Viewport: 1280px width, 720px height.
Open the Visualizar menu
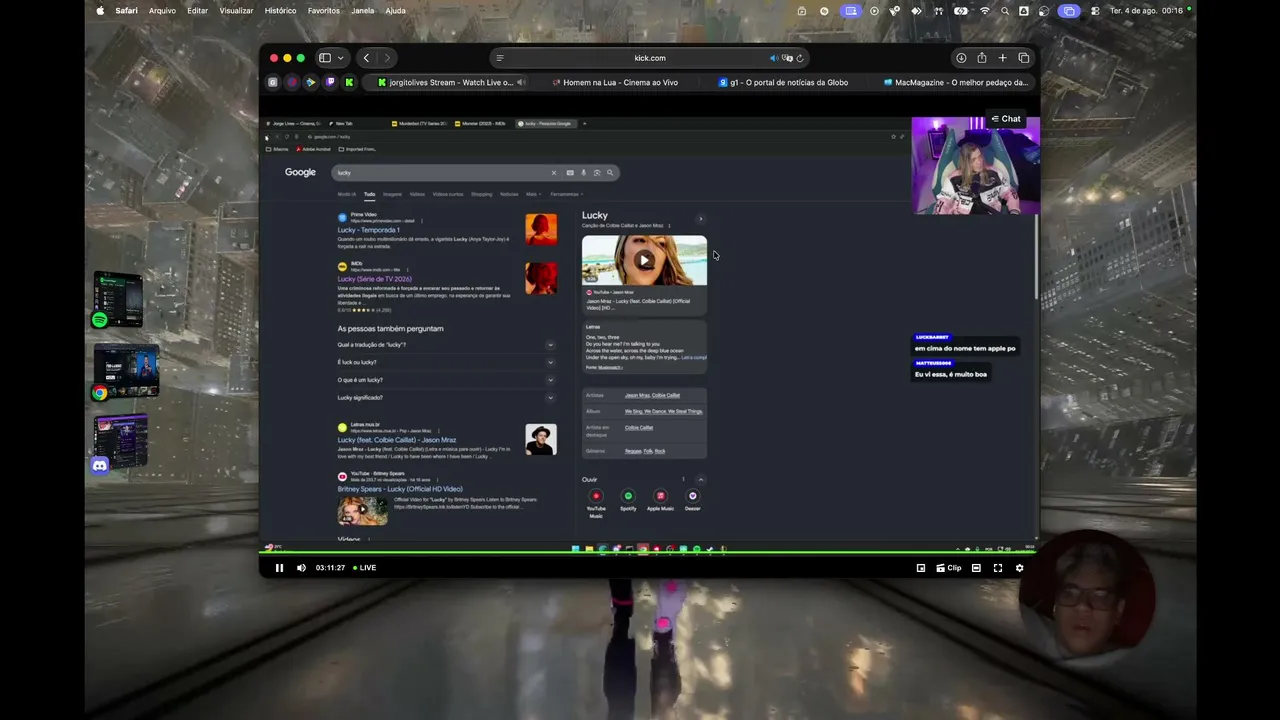[x=236, y=11]
